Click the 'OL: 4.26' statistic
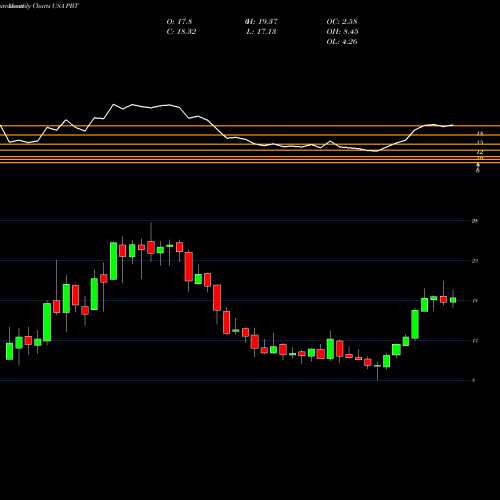Viewport: 500px width, 500px height. 342,42
